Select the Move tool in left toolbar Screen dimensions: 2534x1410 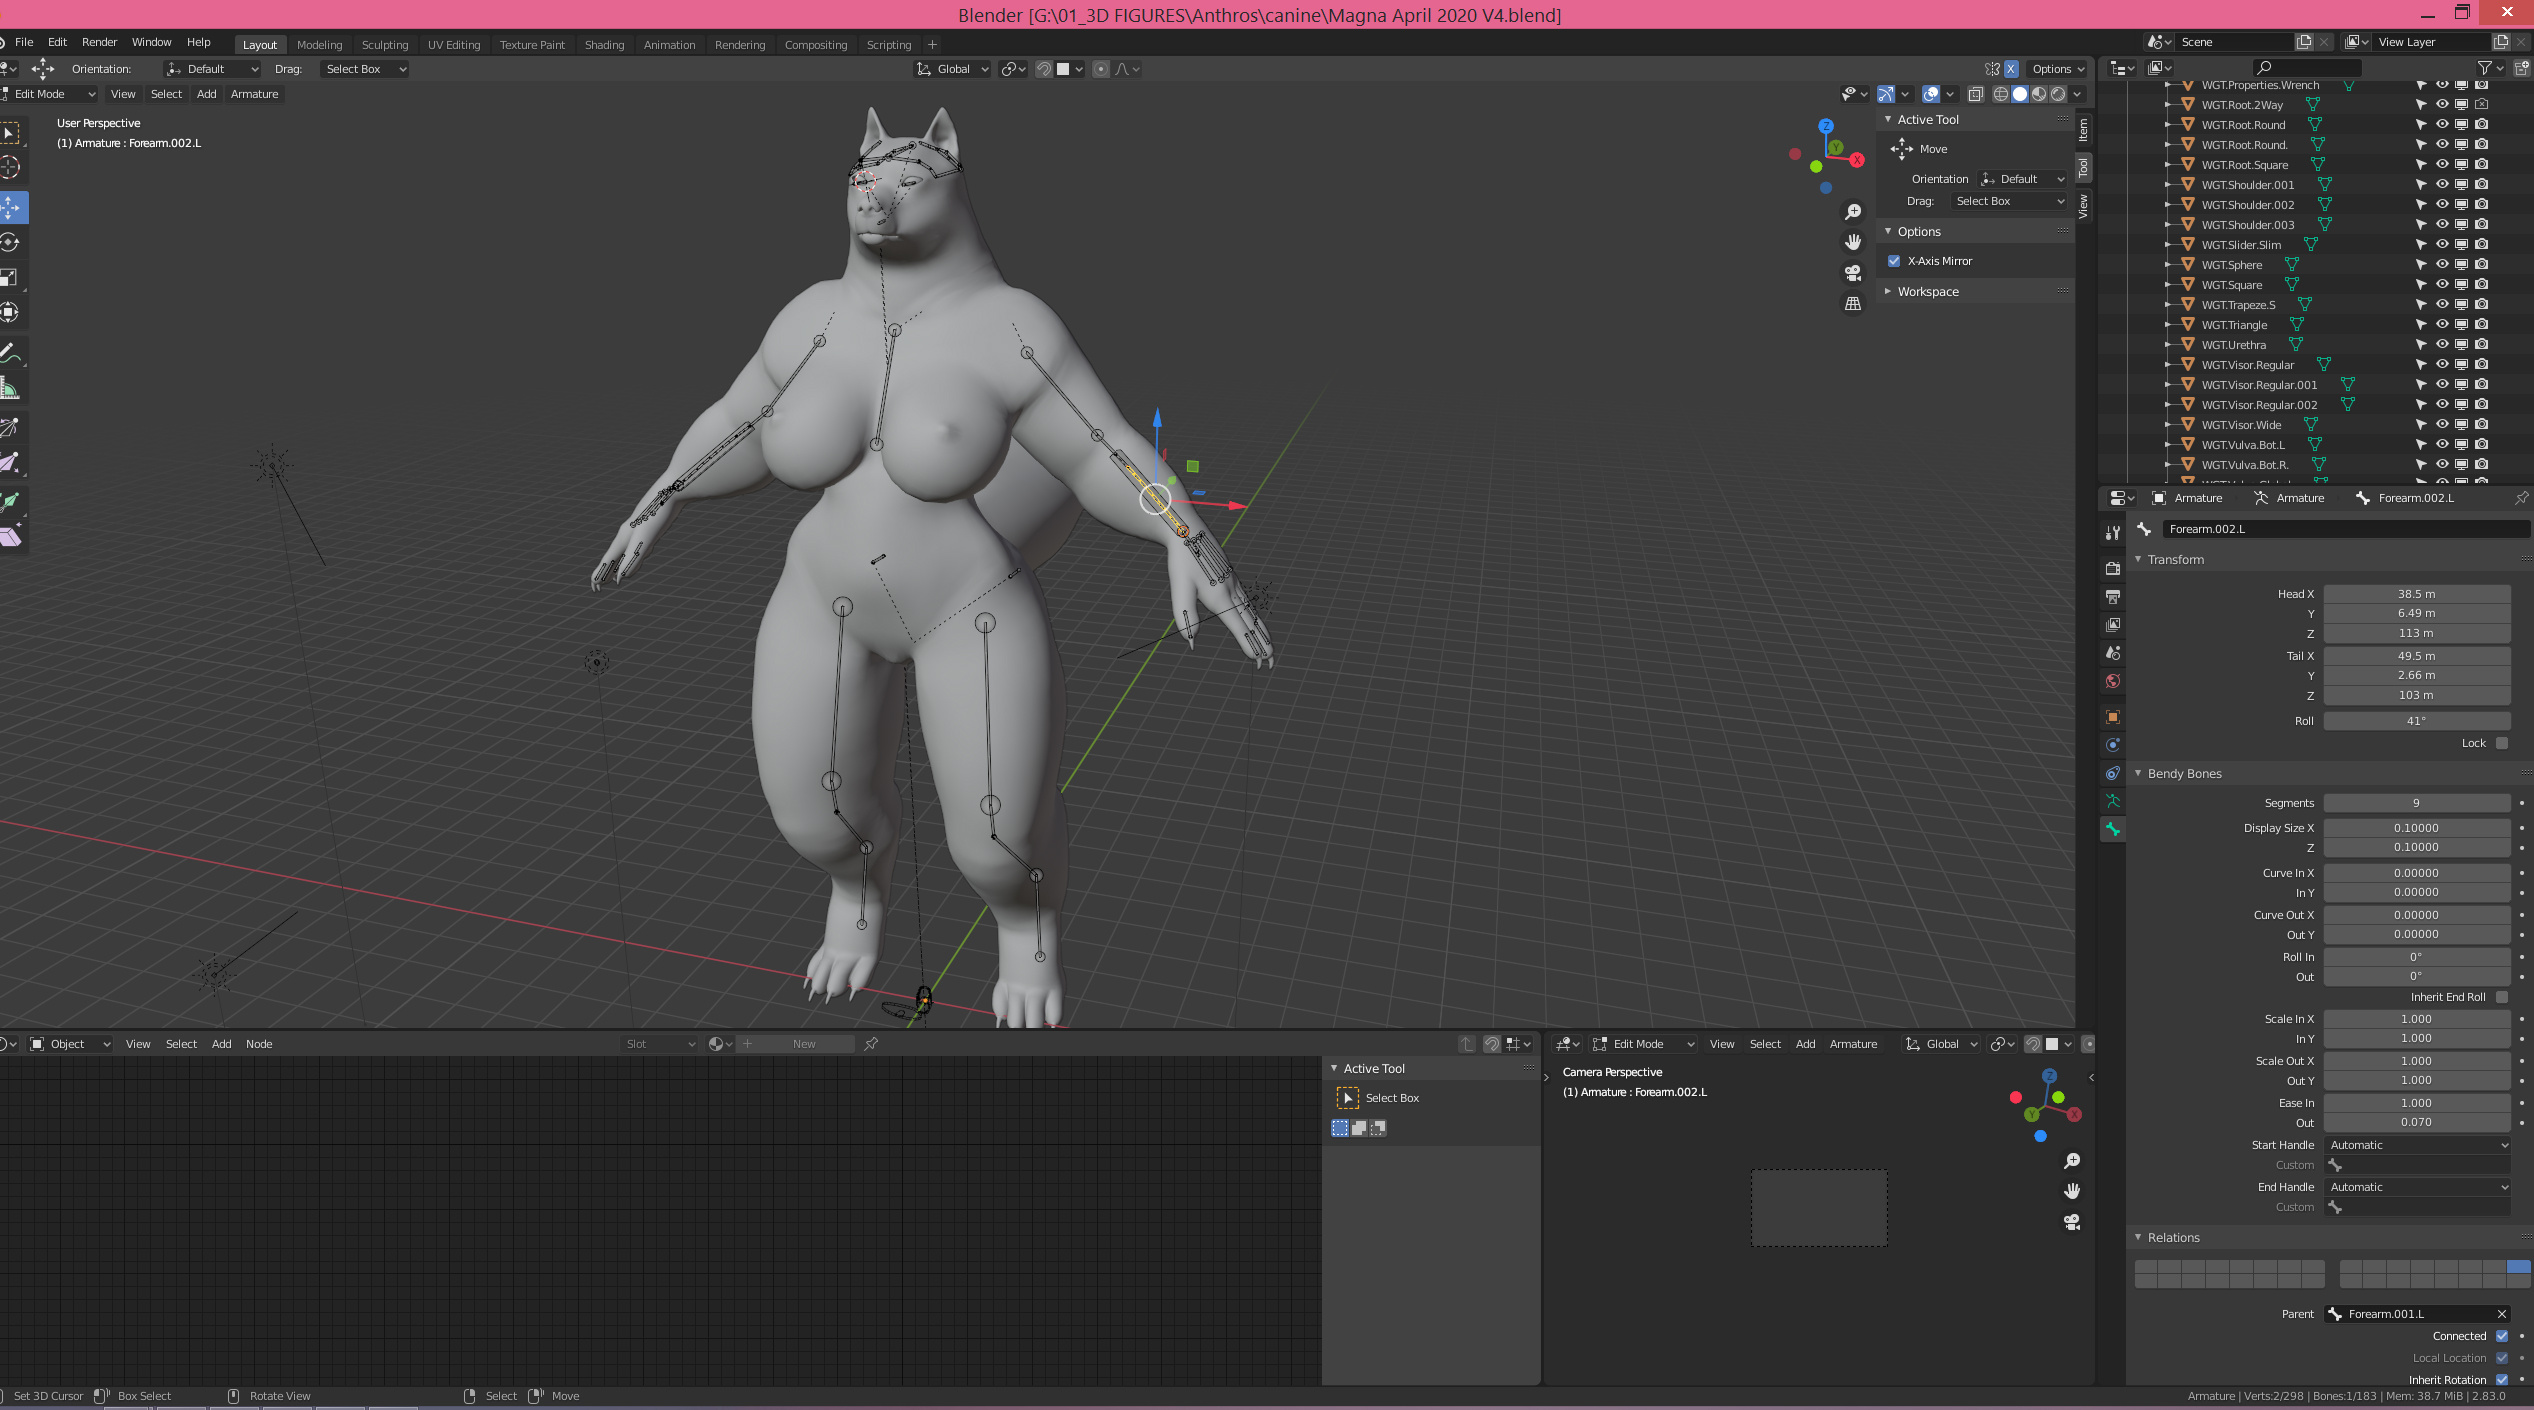11,208
